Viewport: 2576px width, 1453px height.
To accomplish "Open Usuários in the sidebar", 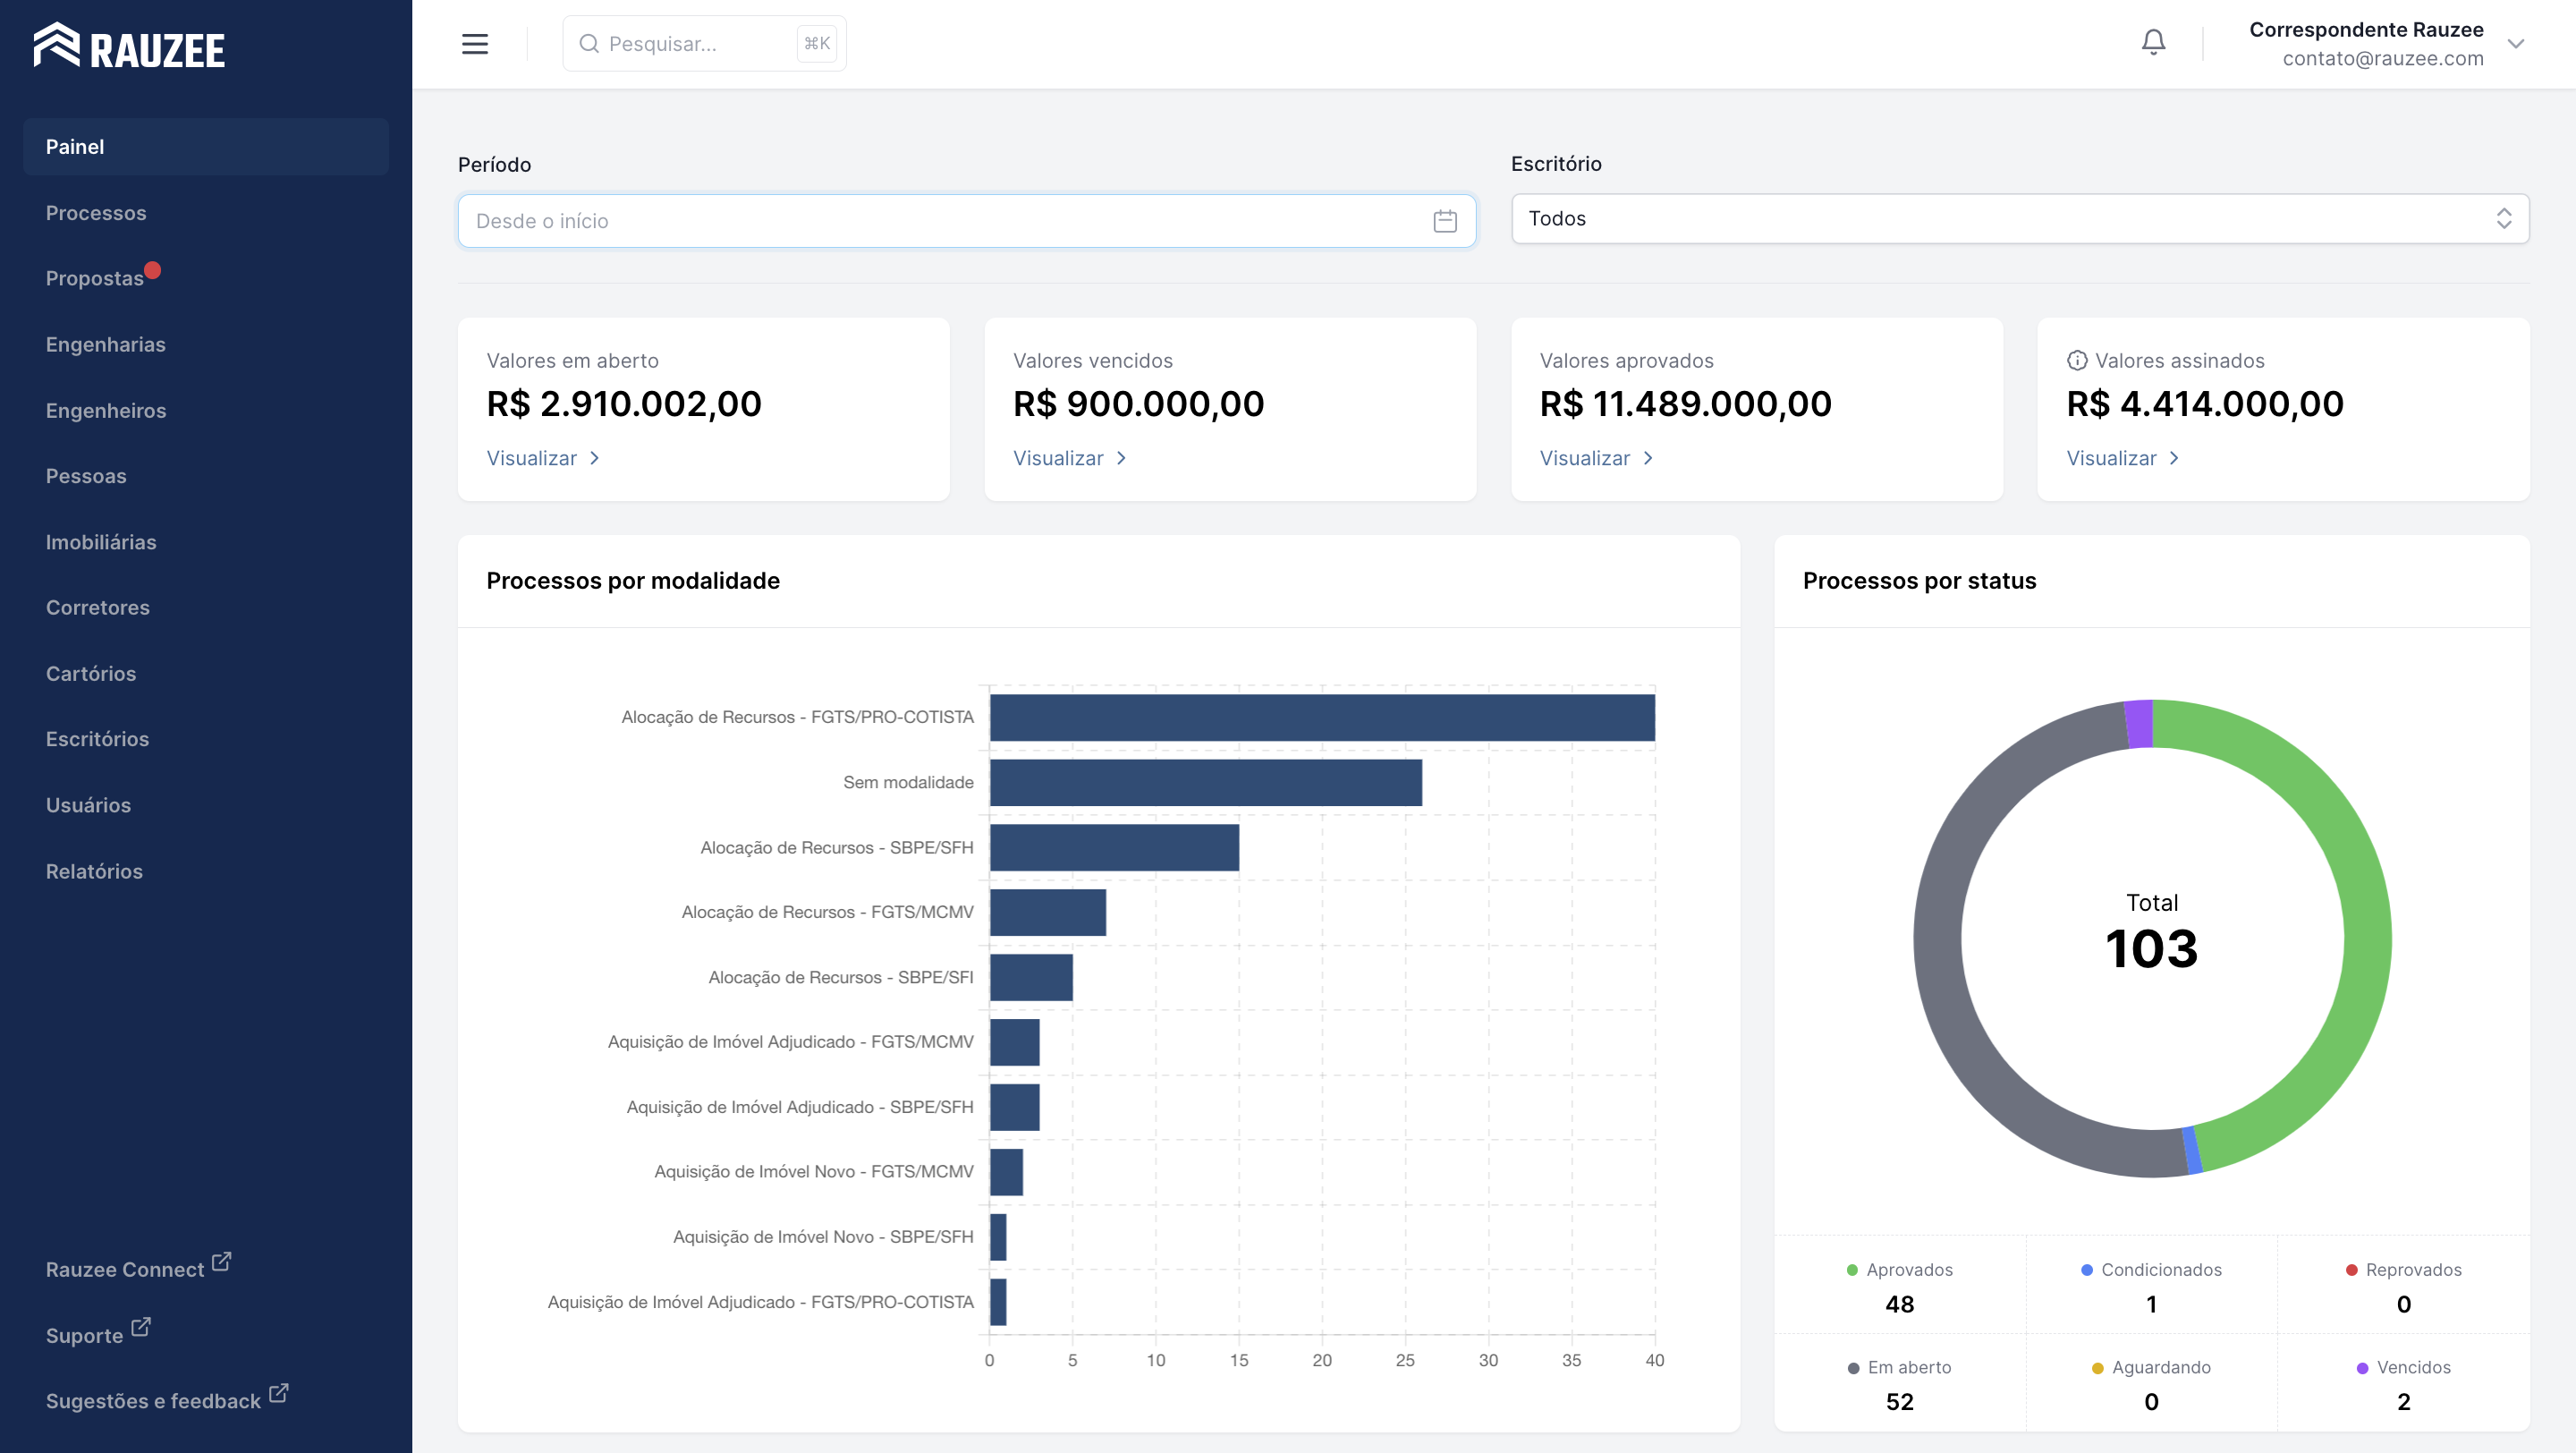I will click(88, 805).
